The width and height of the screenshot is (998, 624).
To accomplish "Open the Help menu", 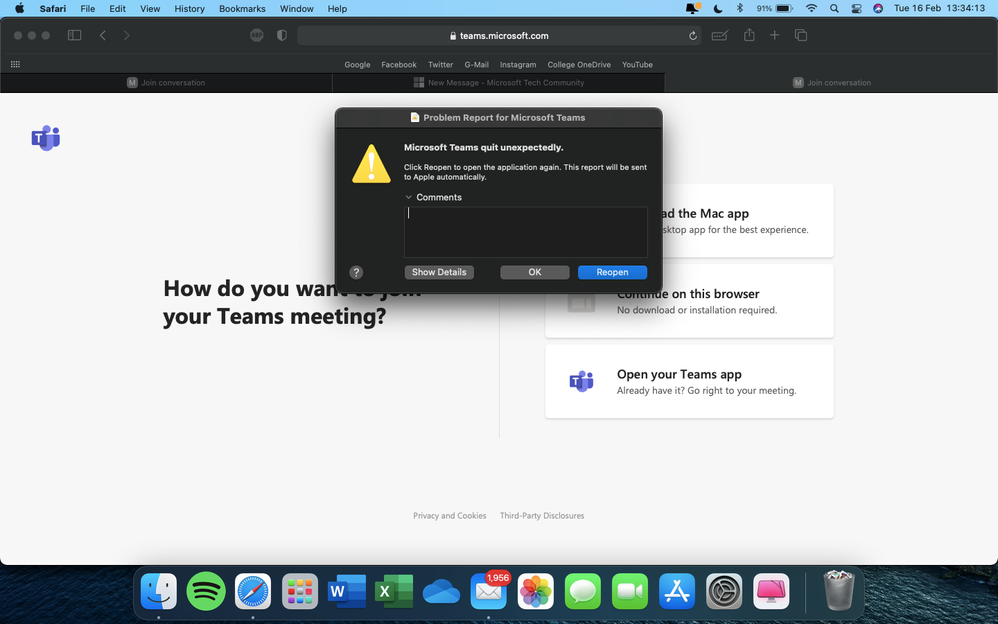I will tap(337, 8).
